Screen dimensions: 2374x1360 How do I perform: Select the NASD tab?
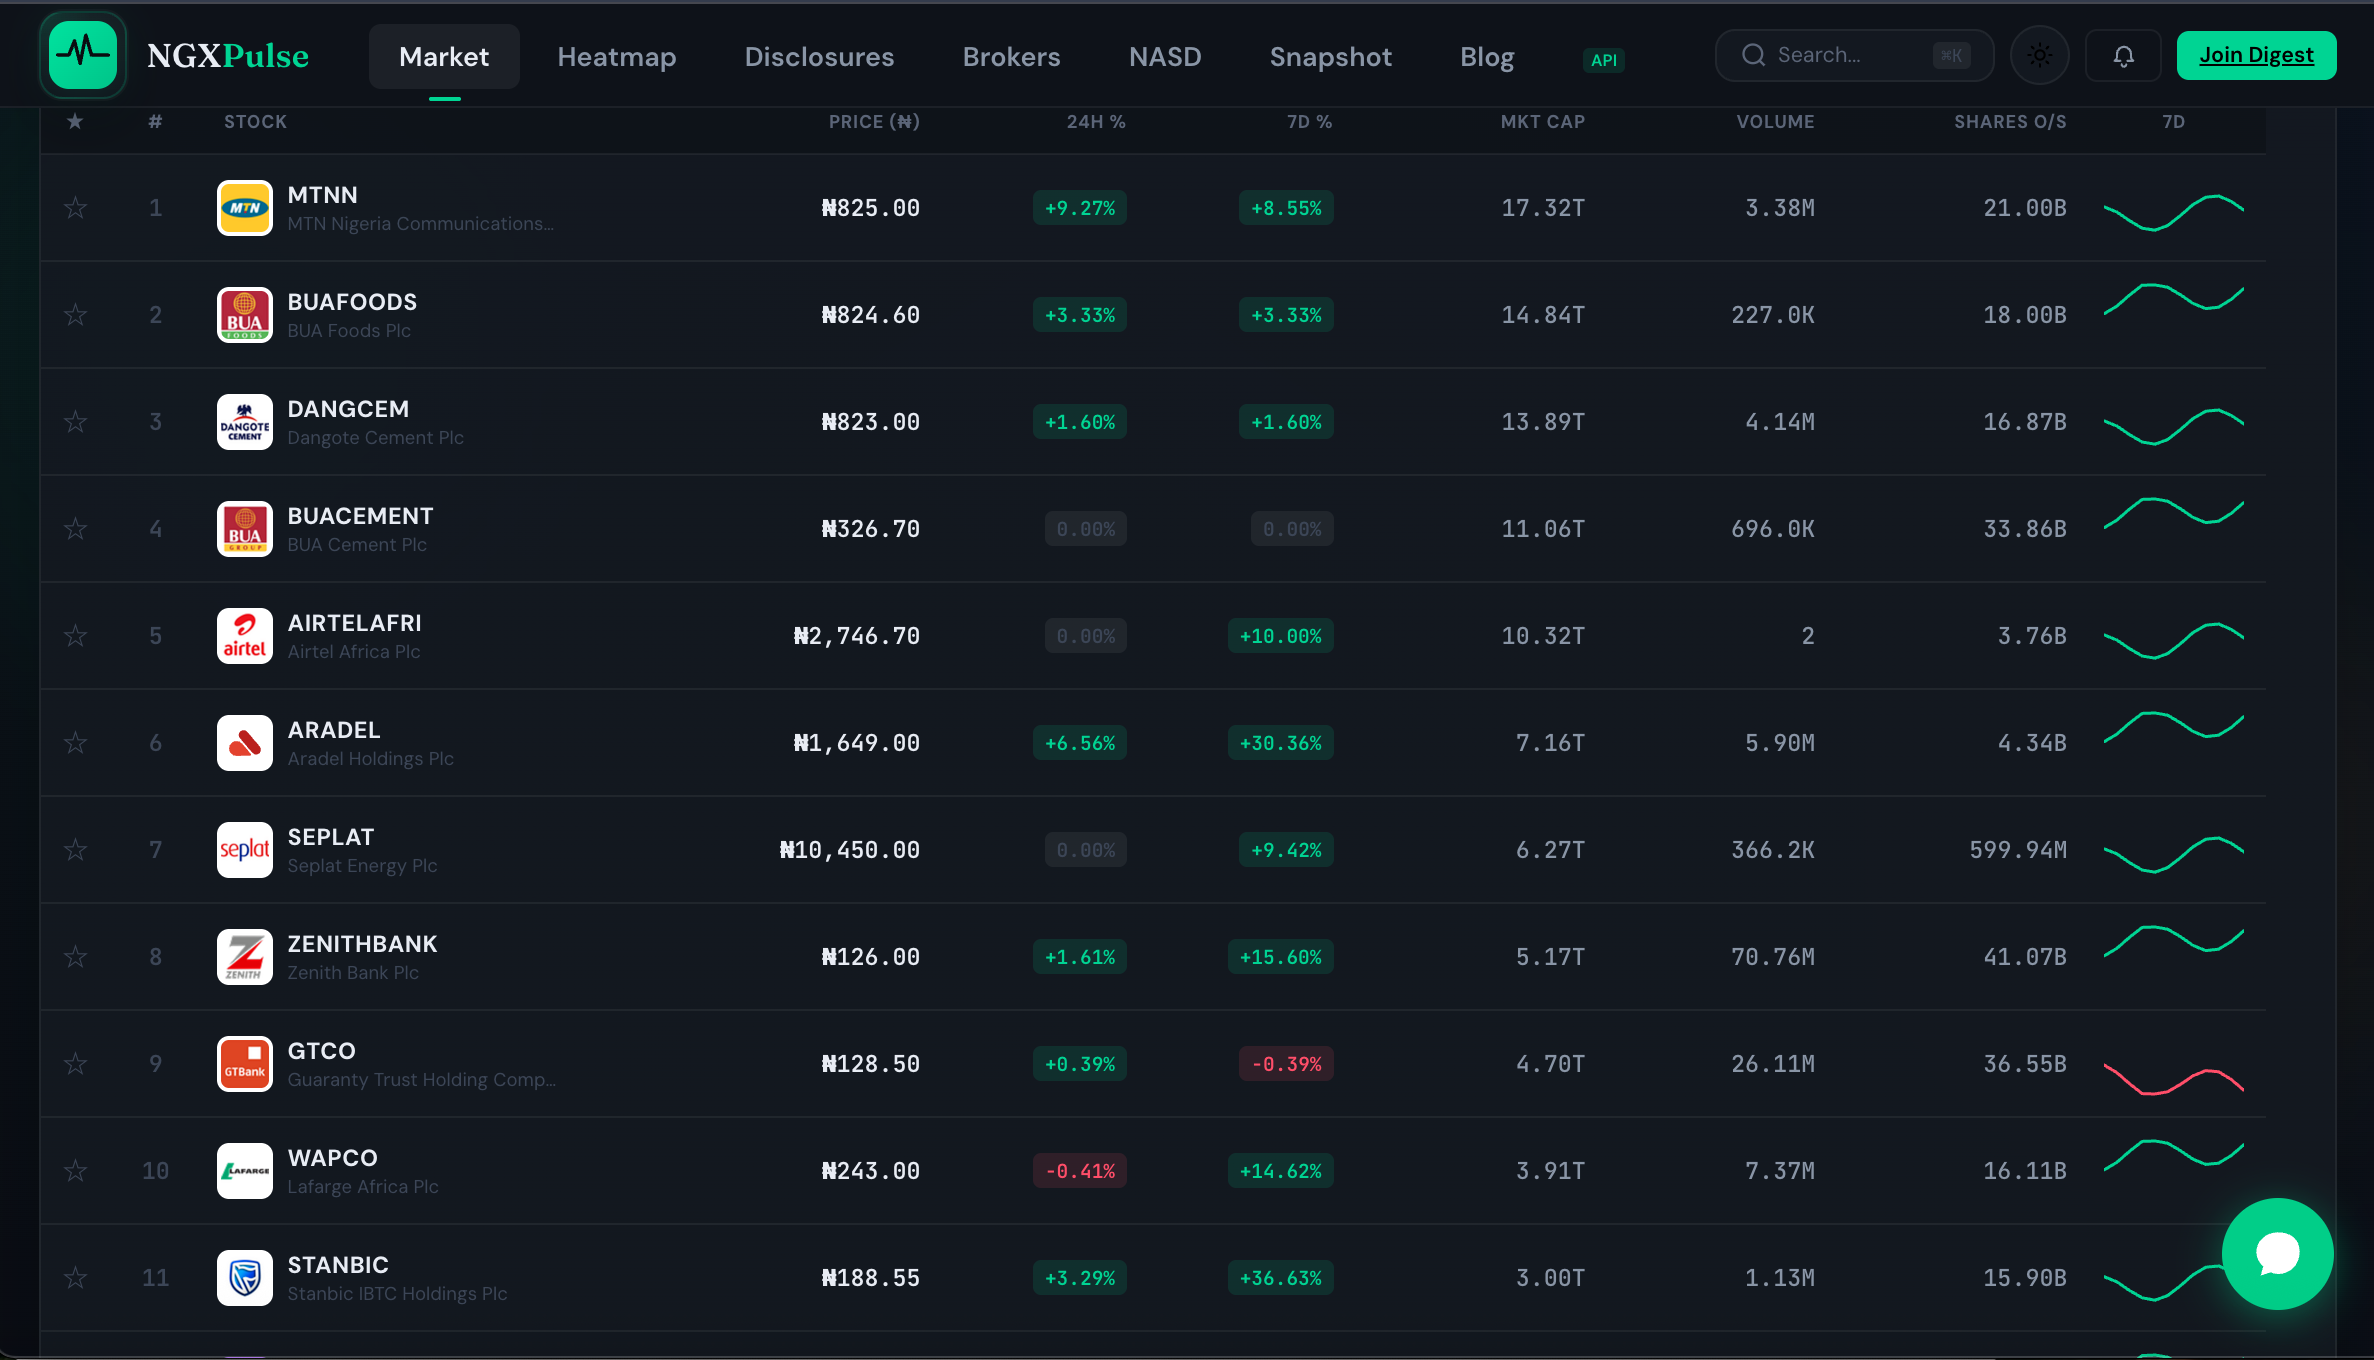click(x=1165, y=57)
